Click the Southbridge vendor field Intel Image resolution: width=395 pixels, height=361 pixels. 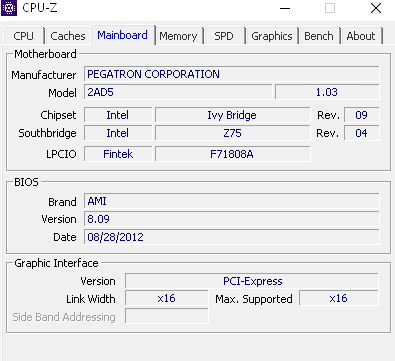coord(118,133)
